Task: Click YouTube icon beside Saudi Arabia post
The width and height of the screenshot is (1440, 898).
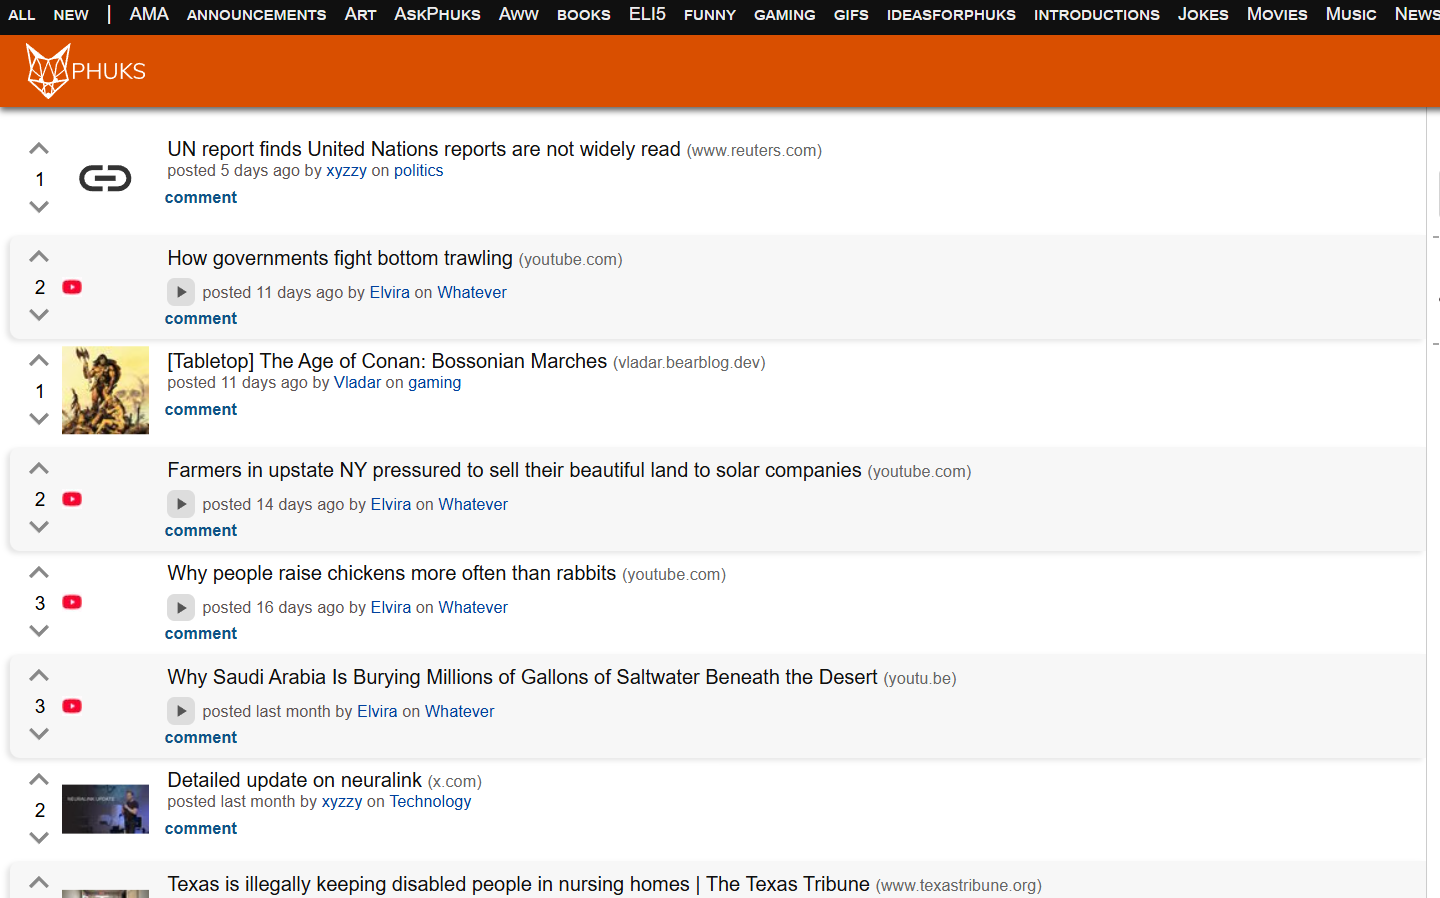Action: tap(72, 706)
